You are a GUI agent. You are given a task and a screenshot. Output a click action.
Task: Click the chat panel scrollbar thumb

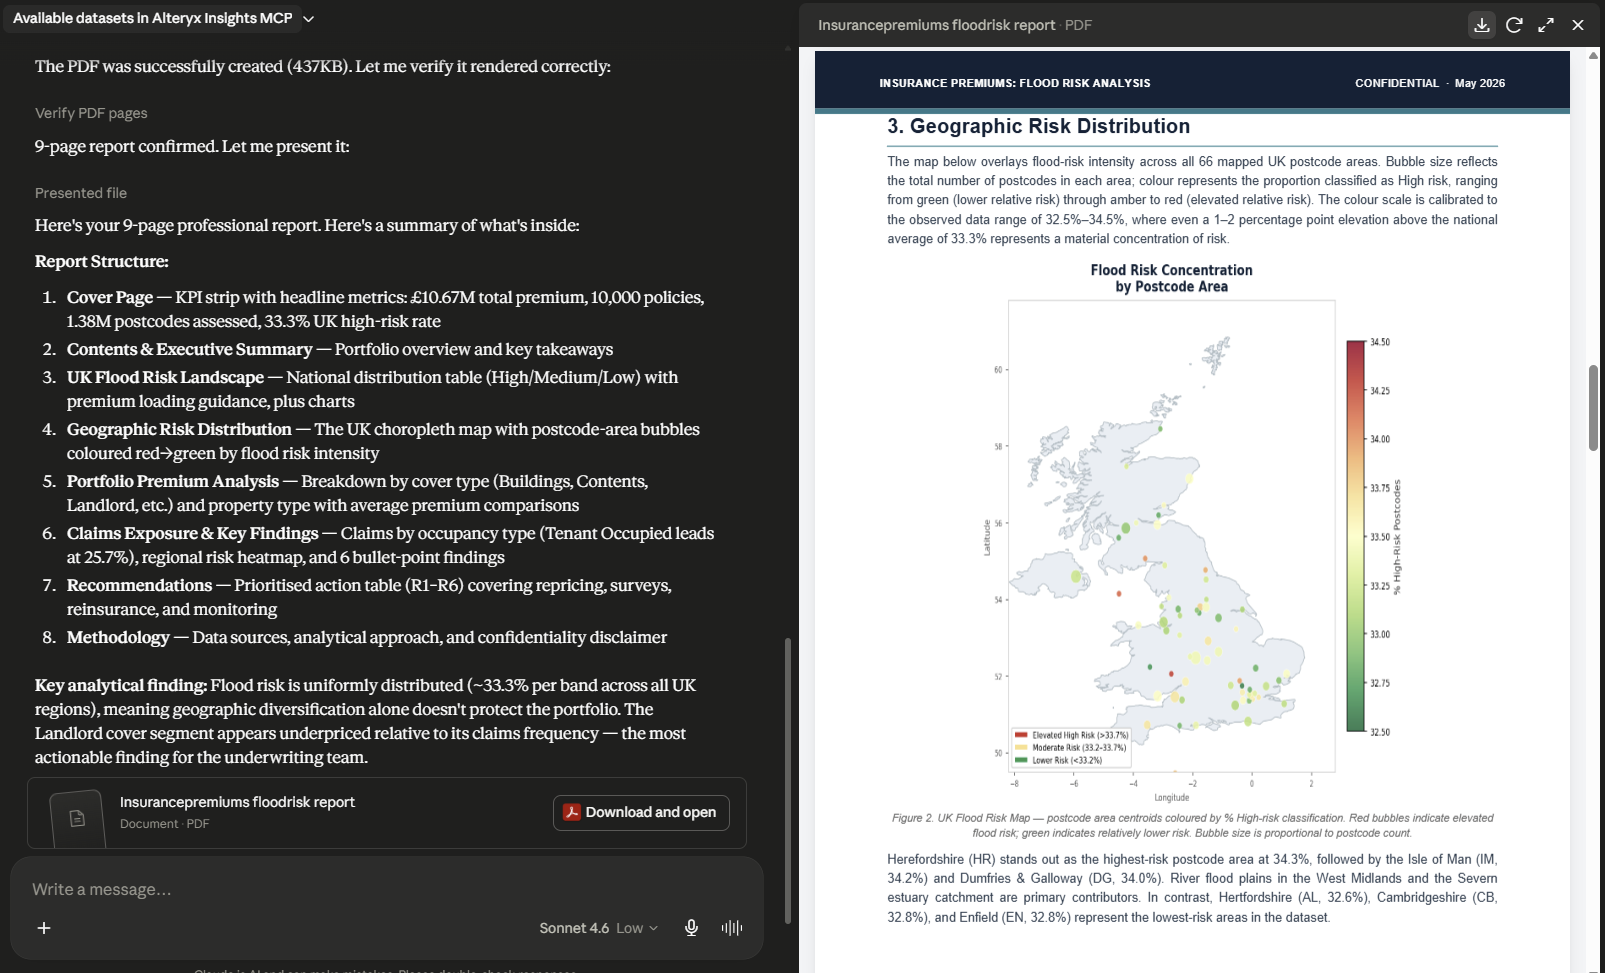(788, 780)
